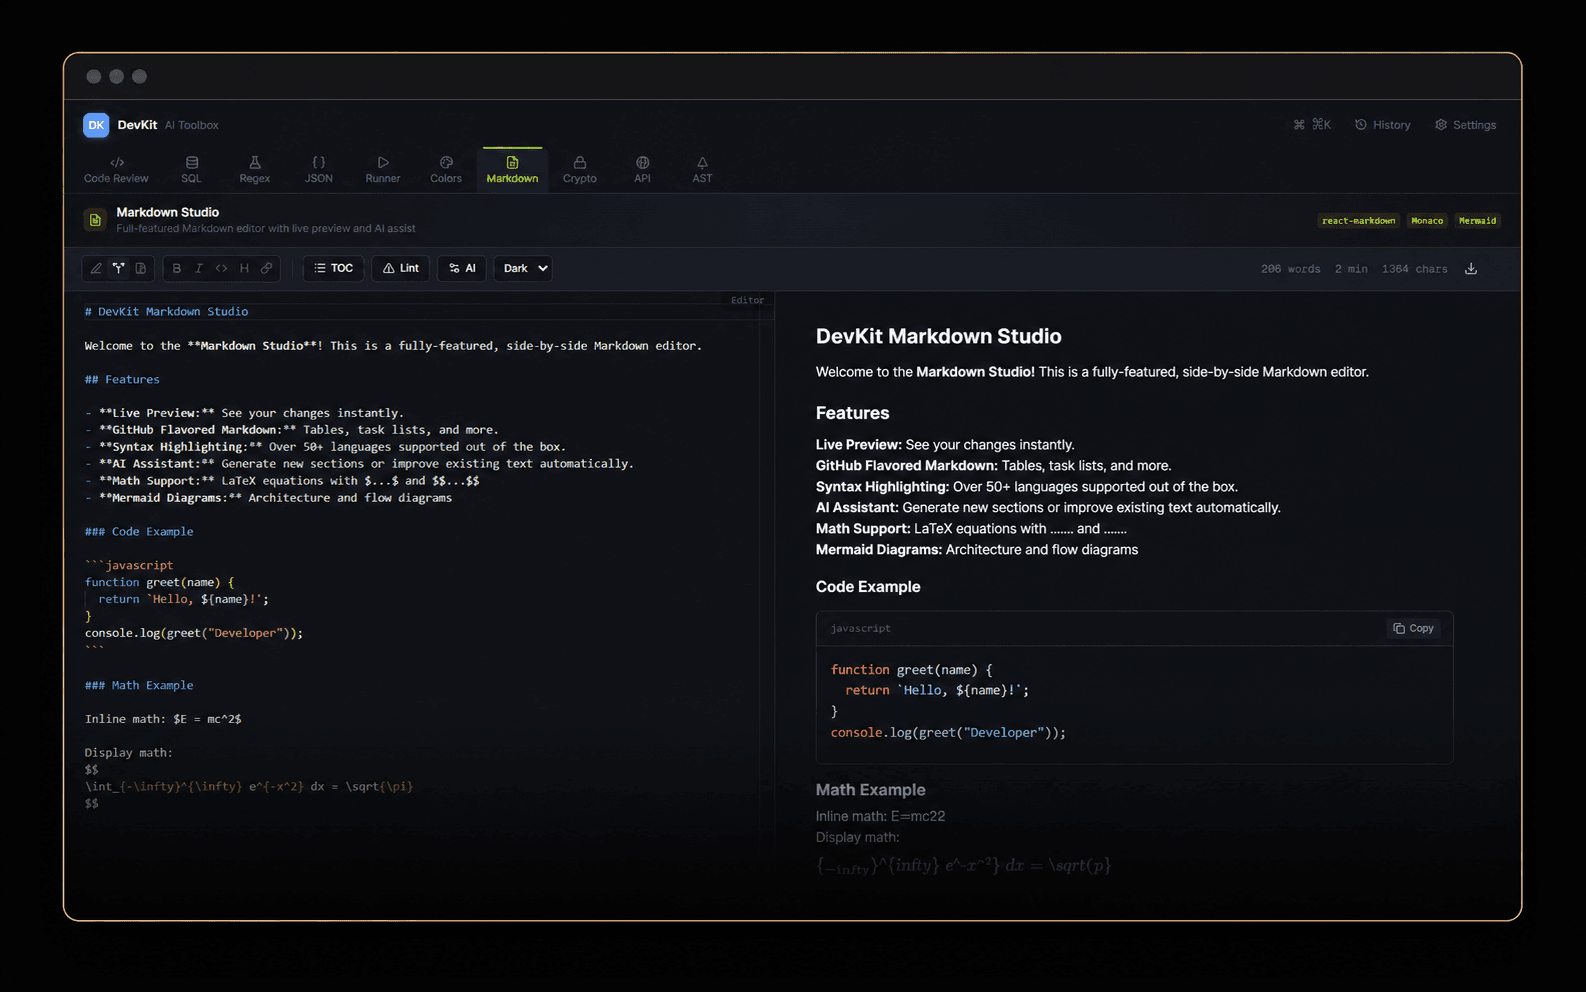This screenshot has width=1586, height=992.
Task: Open the API tool
Action: tap(642, 170)
